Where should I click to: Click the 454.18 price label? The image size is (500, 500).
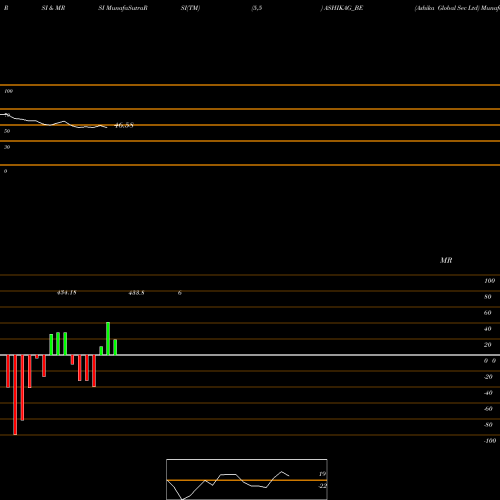(x=67, y=293)
